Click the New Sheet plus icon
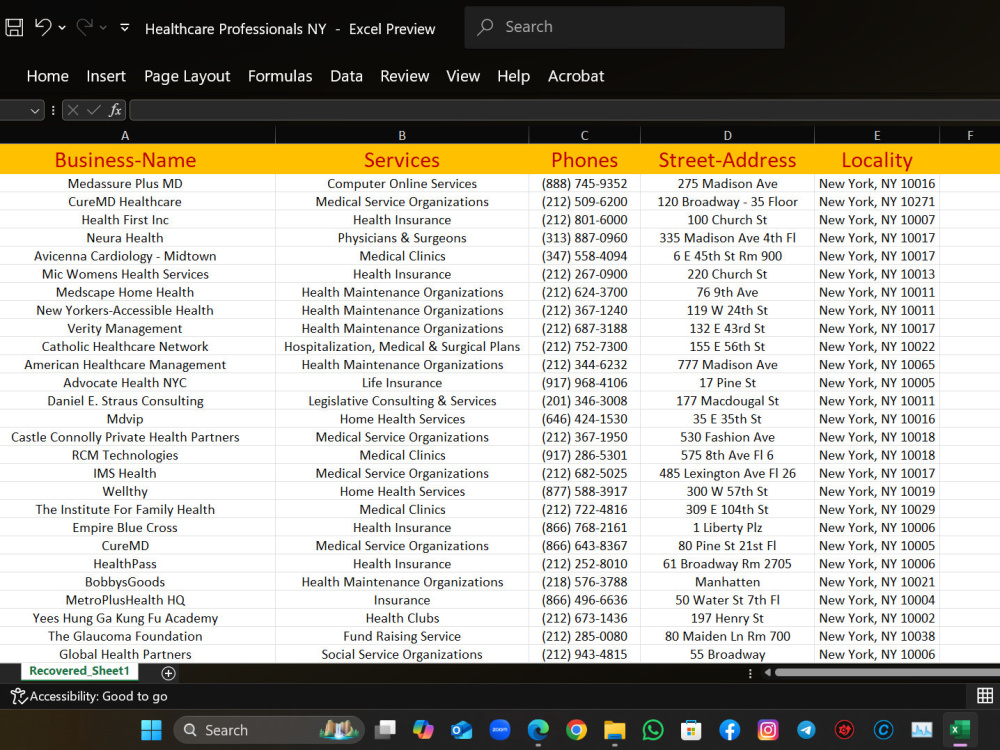1000x750 pixels. coord(168,673)
